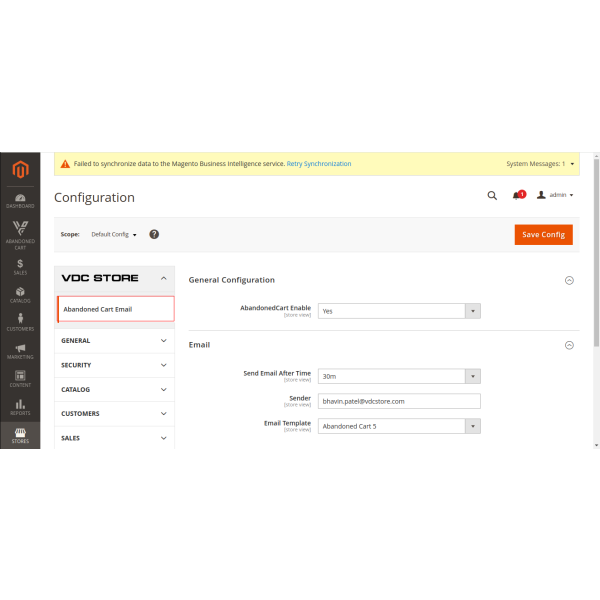This screenshot has width=600, height=600.
Task: Open the notifications bell icon
Action: tap(519, 195)
